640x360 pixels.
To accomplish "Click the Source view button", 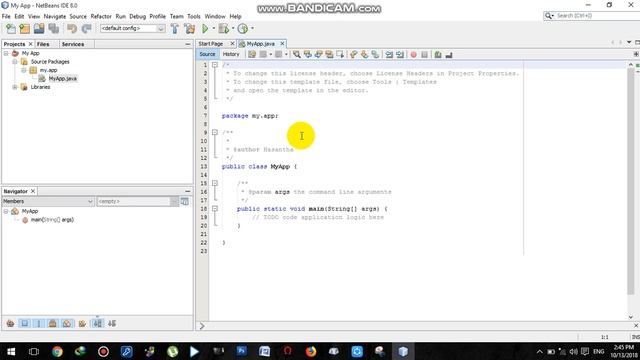I will pos(207,54).
